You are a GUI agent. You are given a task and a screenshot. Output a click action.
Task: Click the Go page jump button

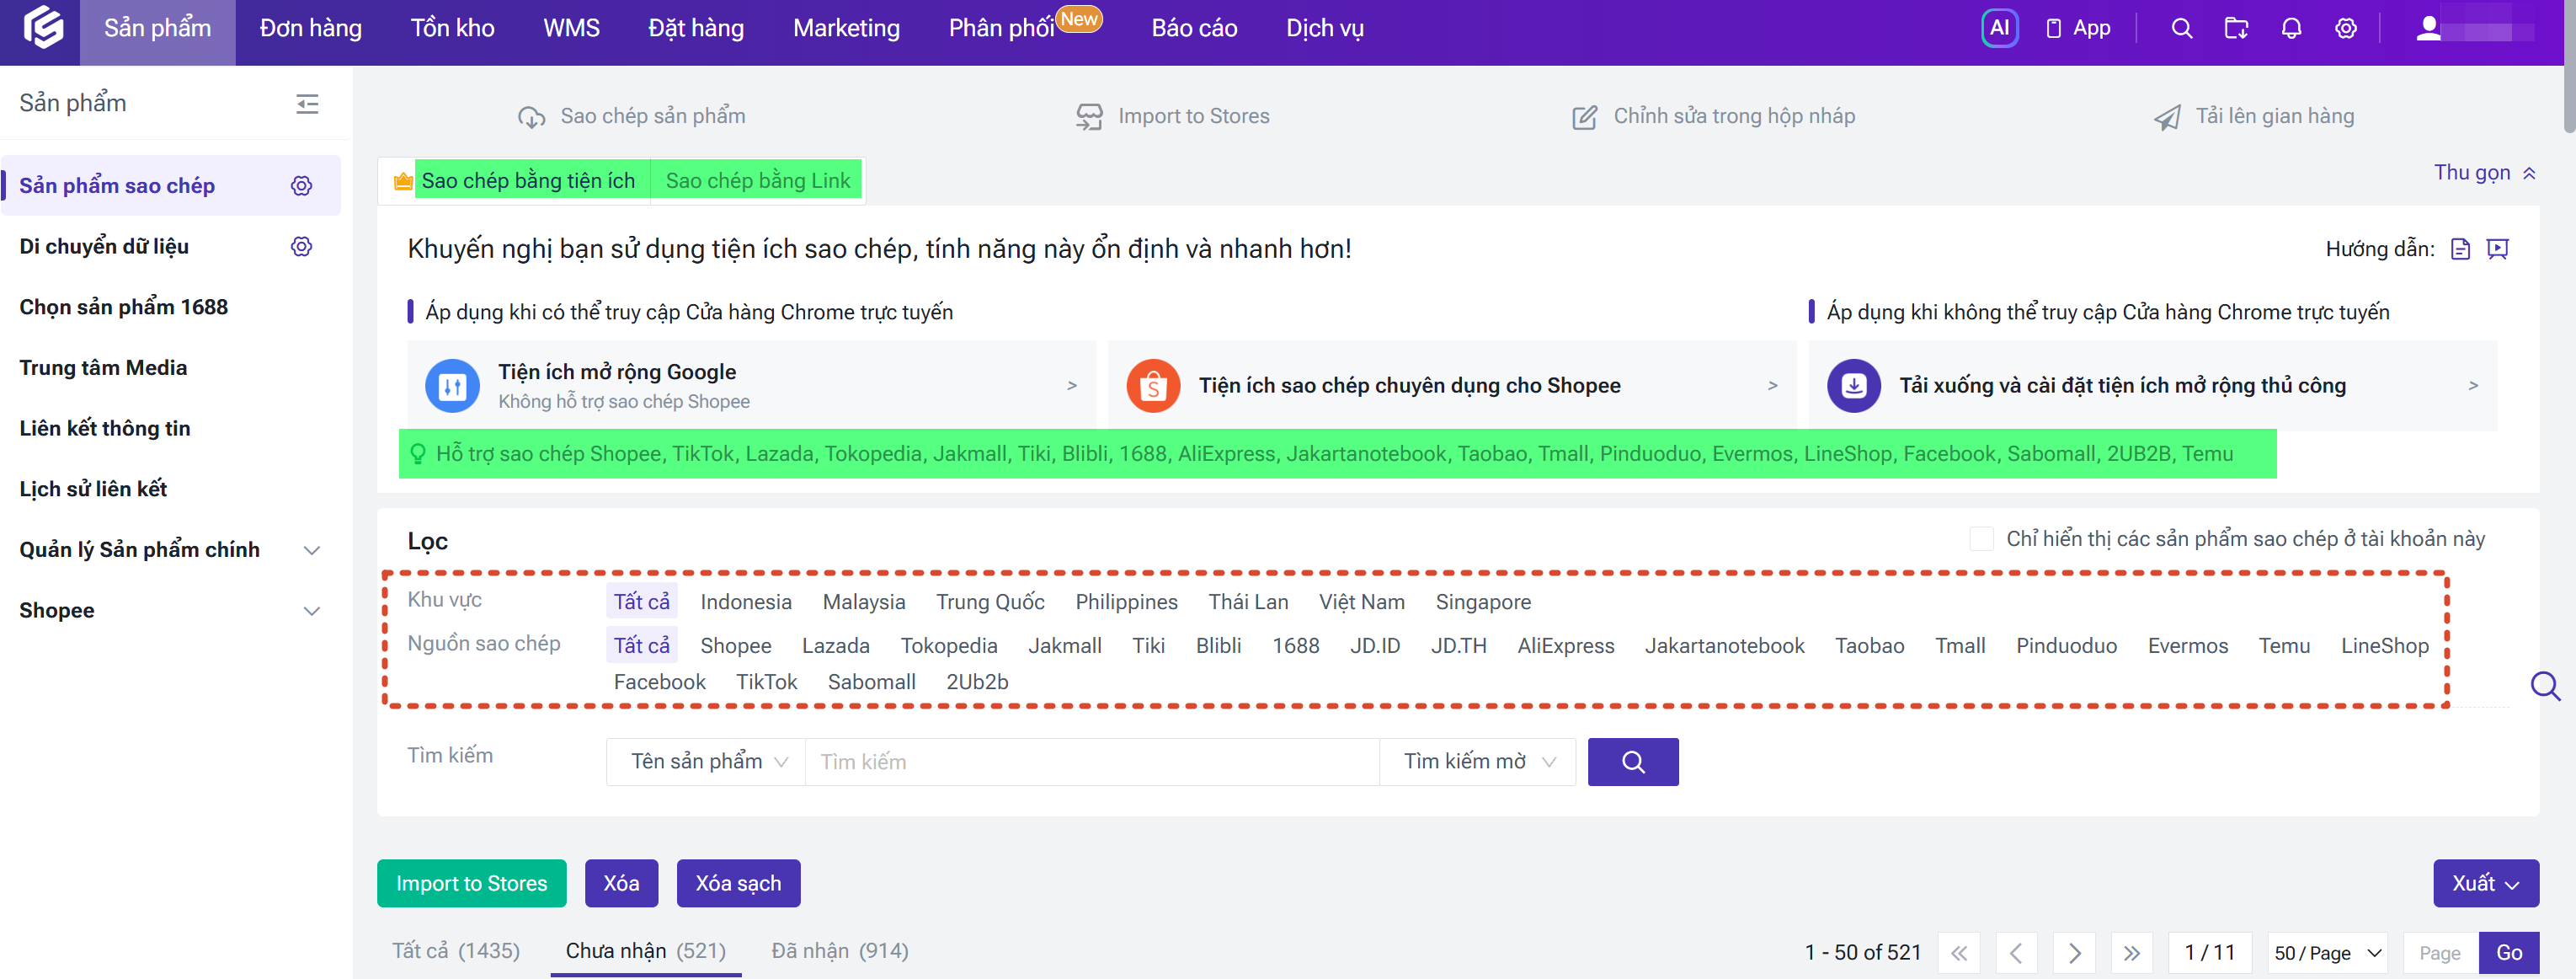pyautogui.click(x=2508, y=953)
